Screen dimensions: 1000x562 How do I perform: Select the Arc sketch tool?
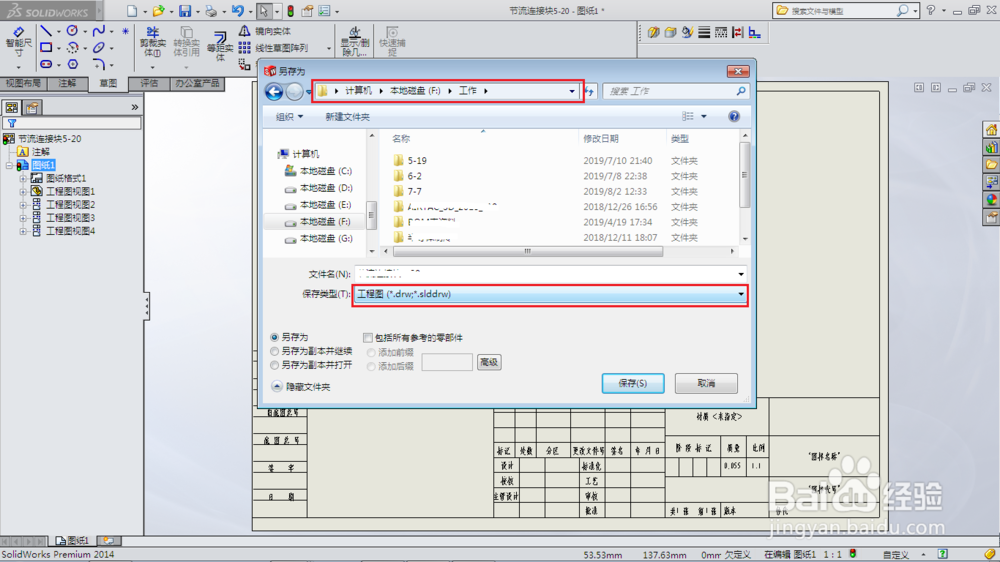72,47
